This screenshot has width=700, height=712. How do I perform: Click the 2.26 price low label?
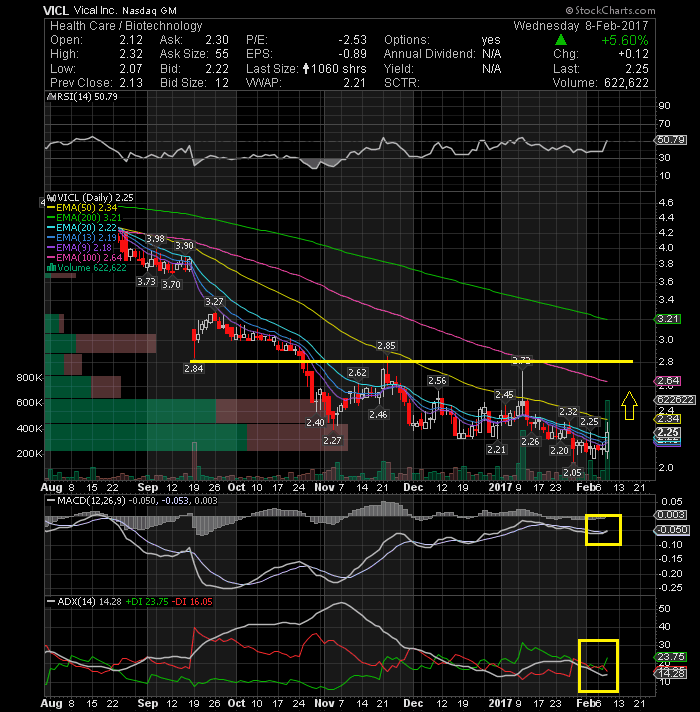(530, 442)
